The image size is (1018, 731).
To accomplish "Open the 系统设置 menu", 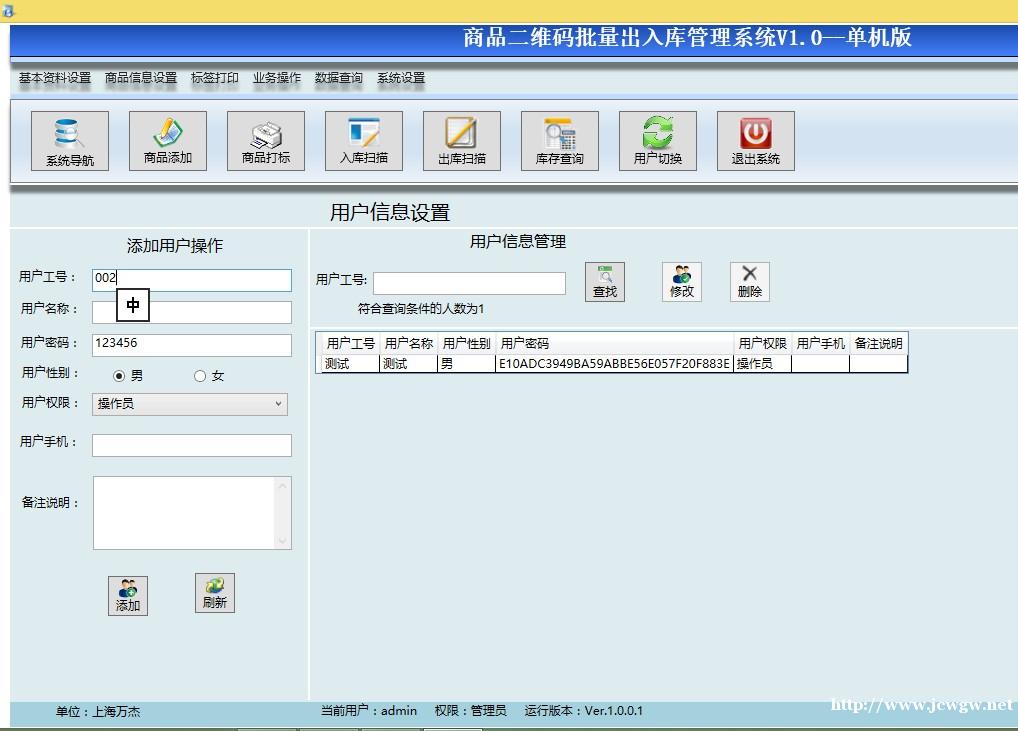I will (401, 78).
